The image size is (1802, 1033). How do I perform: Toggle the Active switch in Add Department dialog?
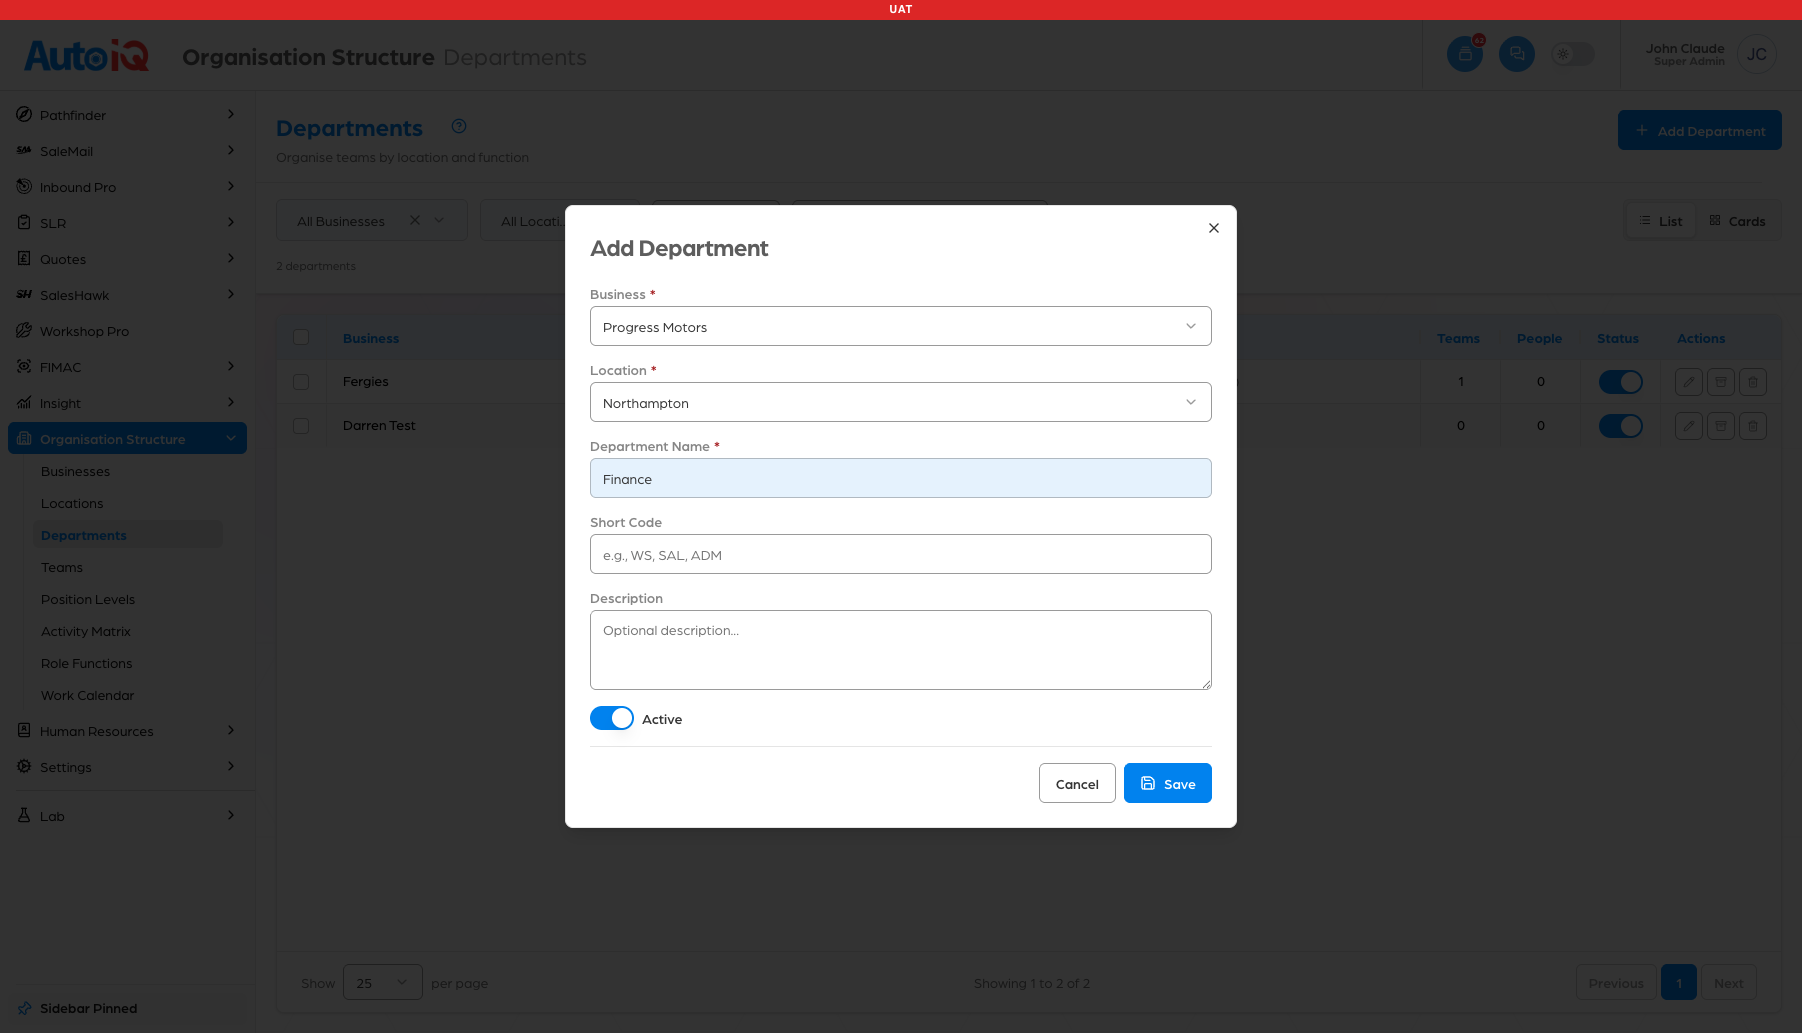(x=612, y=718)
